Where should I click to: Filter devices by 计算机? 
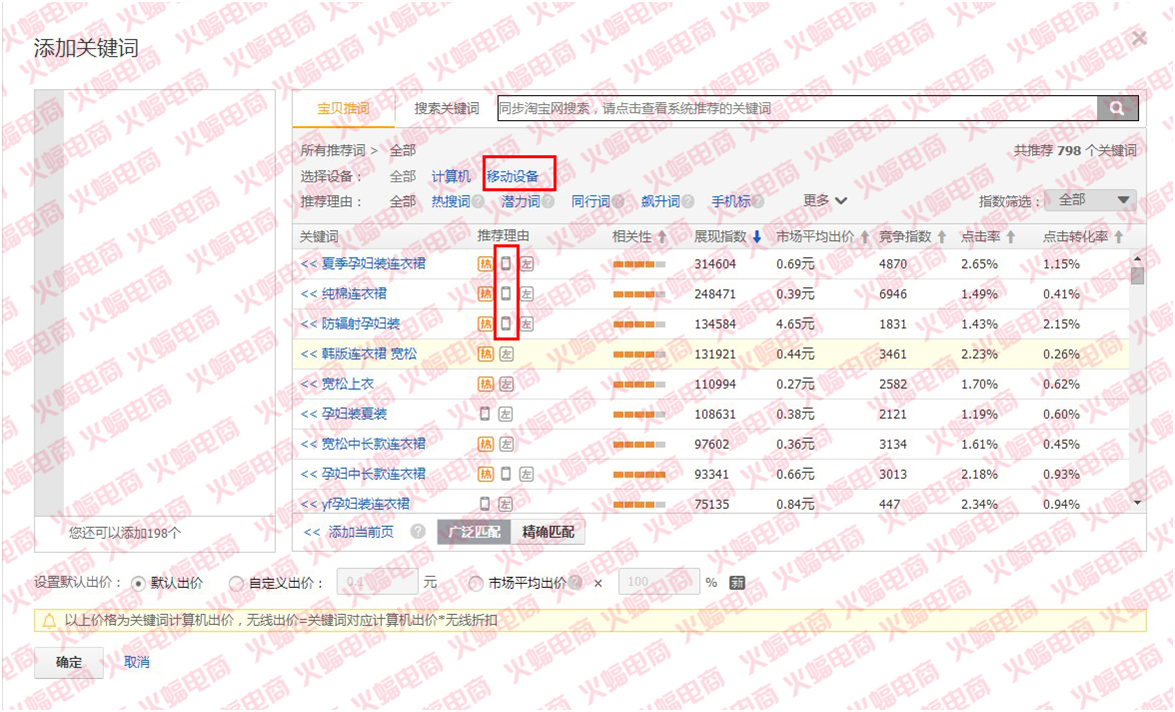pyautogui.click(x=451, y=177)
